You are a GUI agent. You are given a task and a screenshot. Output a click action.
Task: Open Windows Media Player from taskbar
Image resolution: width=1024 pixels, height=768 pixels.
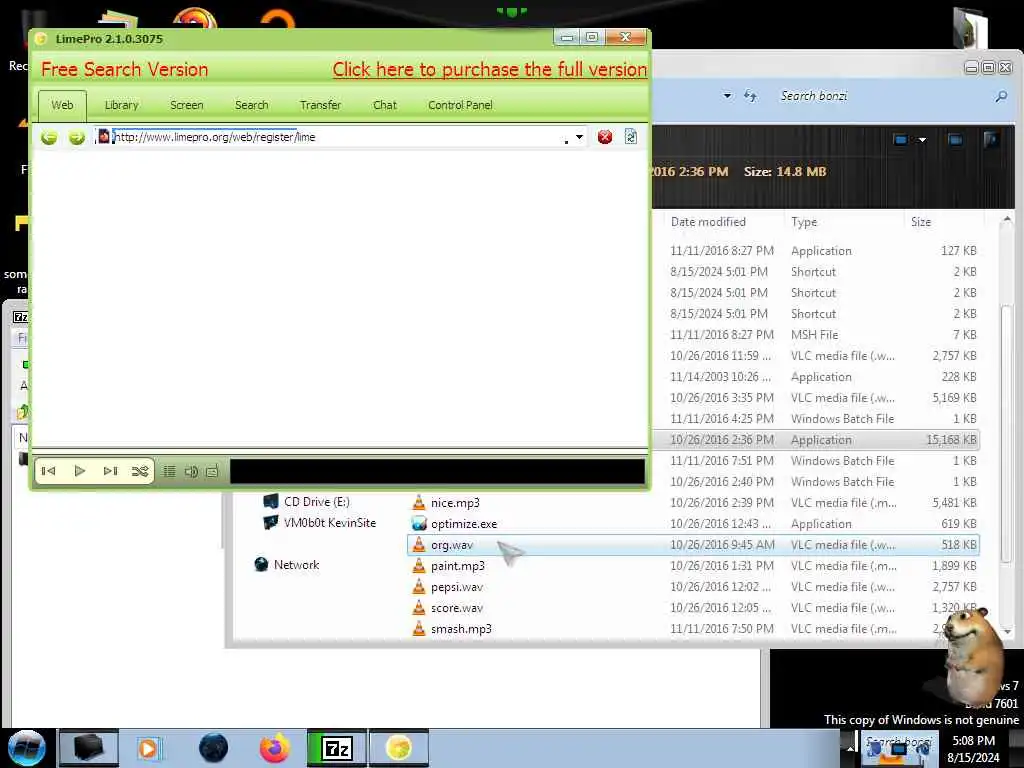click(148, 748)
